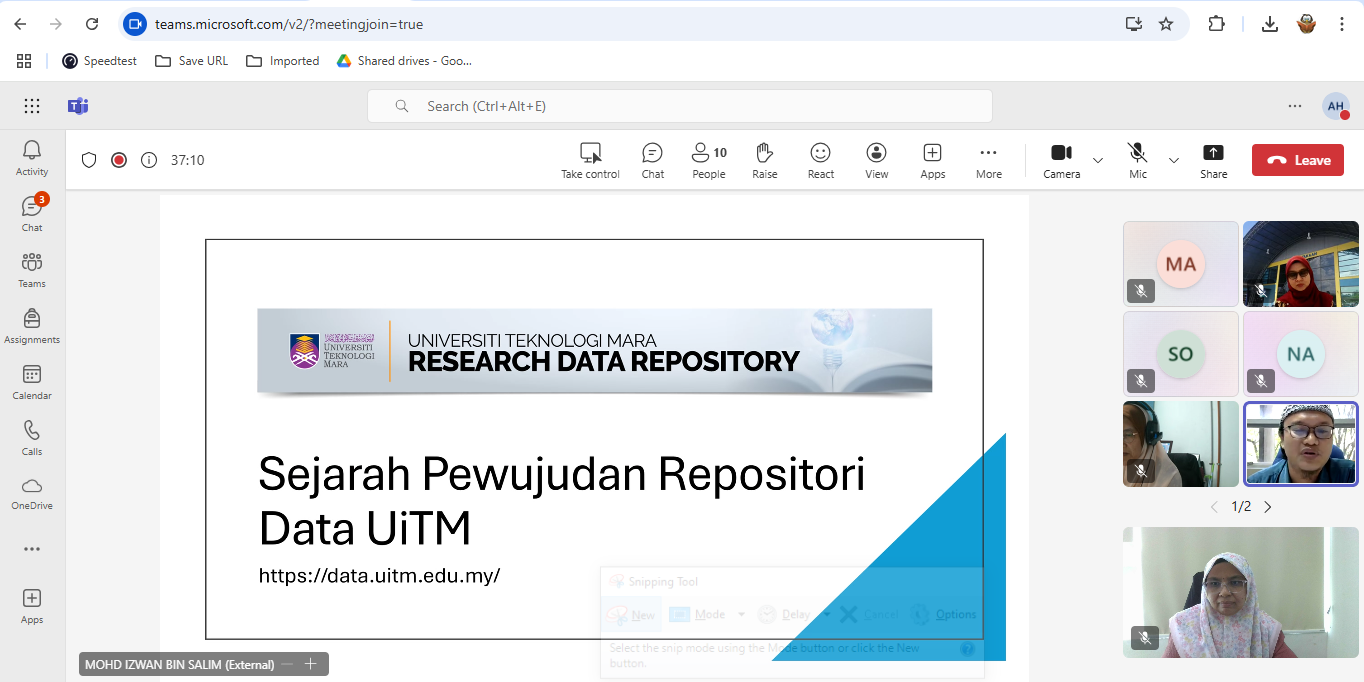Open the Imported bookmark folder
This screenshot has height=682, width=1364.
[283, 61]
